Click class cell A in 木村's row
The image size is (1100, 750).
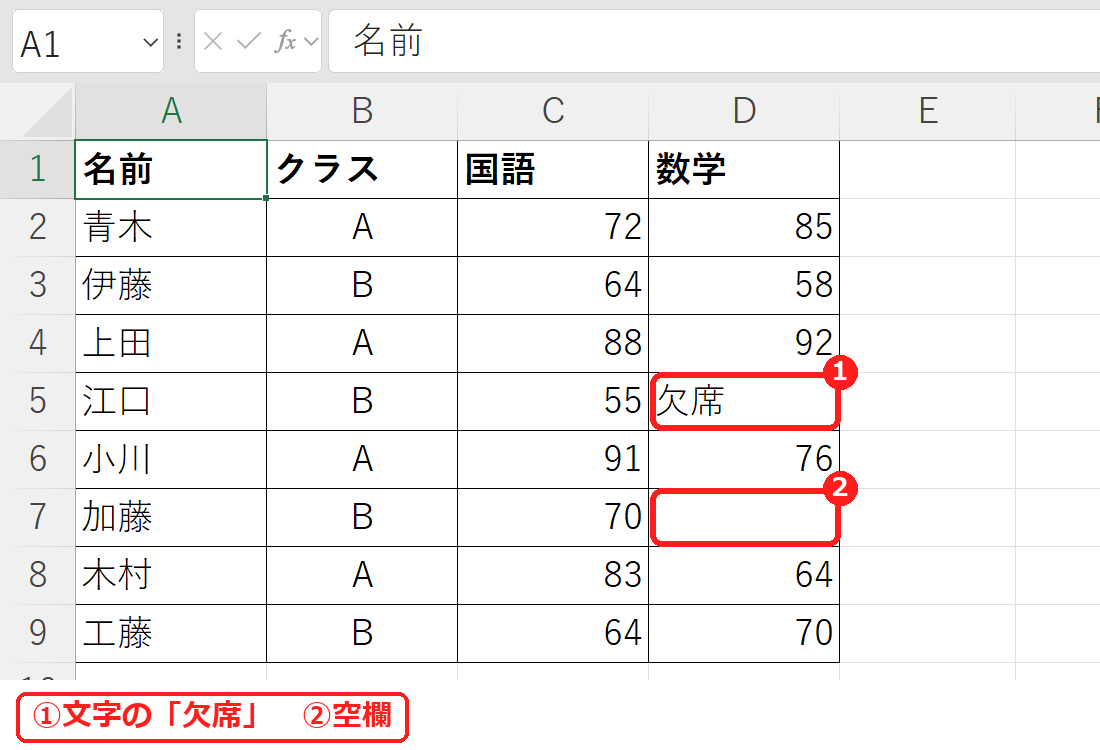pyautogui.click(x=362, y=575)
